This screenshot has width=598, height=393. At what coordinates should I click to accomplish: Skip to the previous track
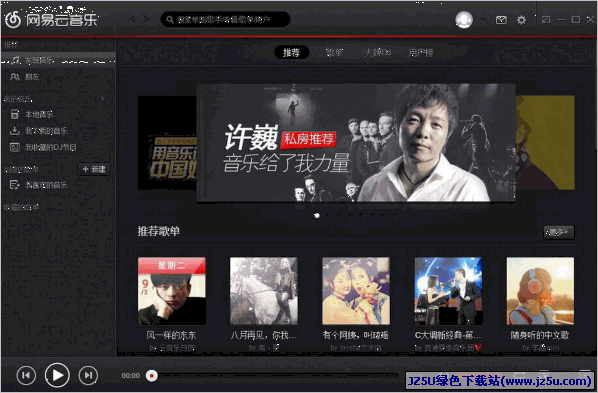click(26, 376)
